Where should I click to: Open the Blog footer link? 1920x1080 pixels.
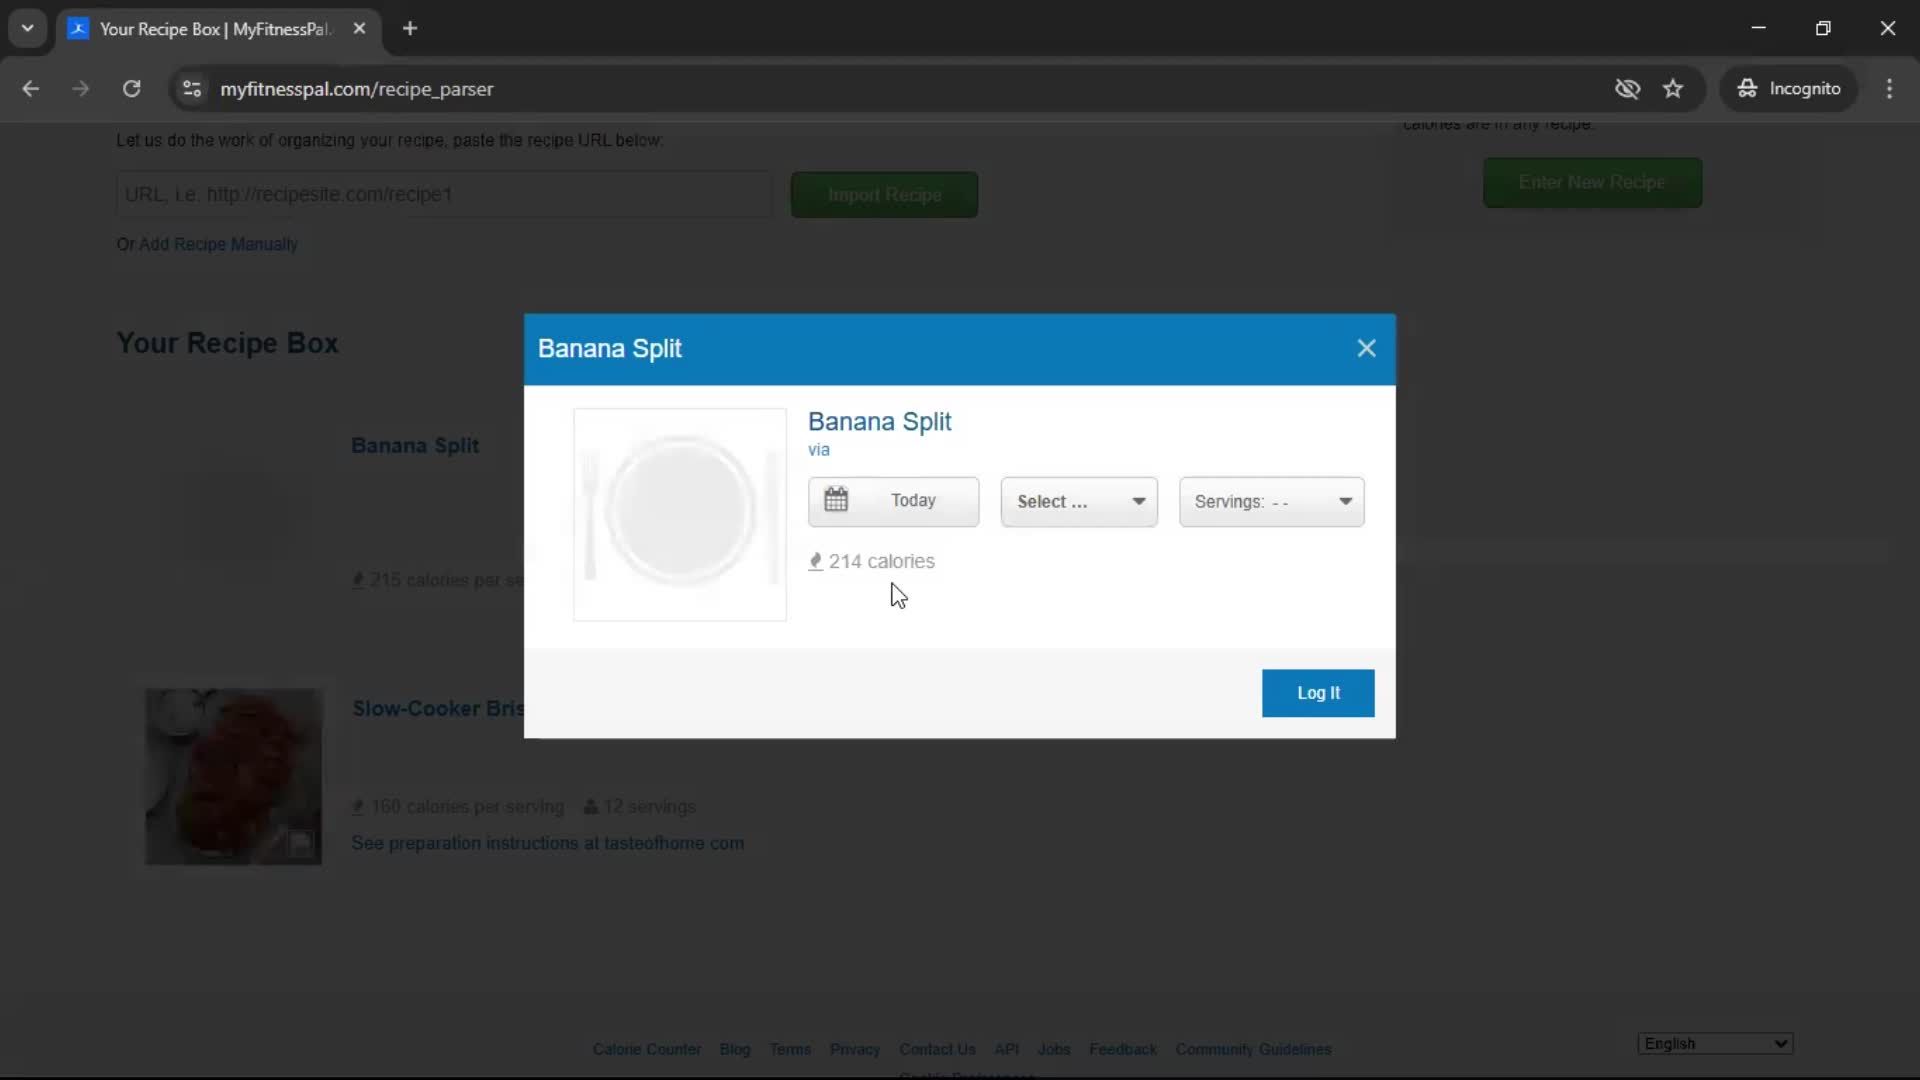[734, 1049]
